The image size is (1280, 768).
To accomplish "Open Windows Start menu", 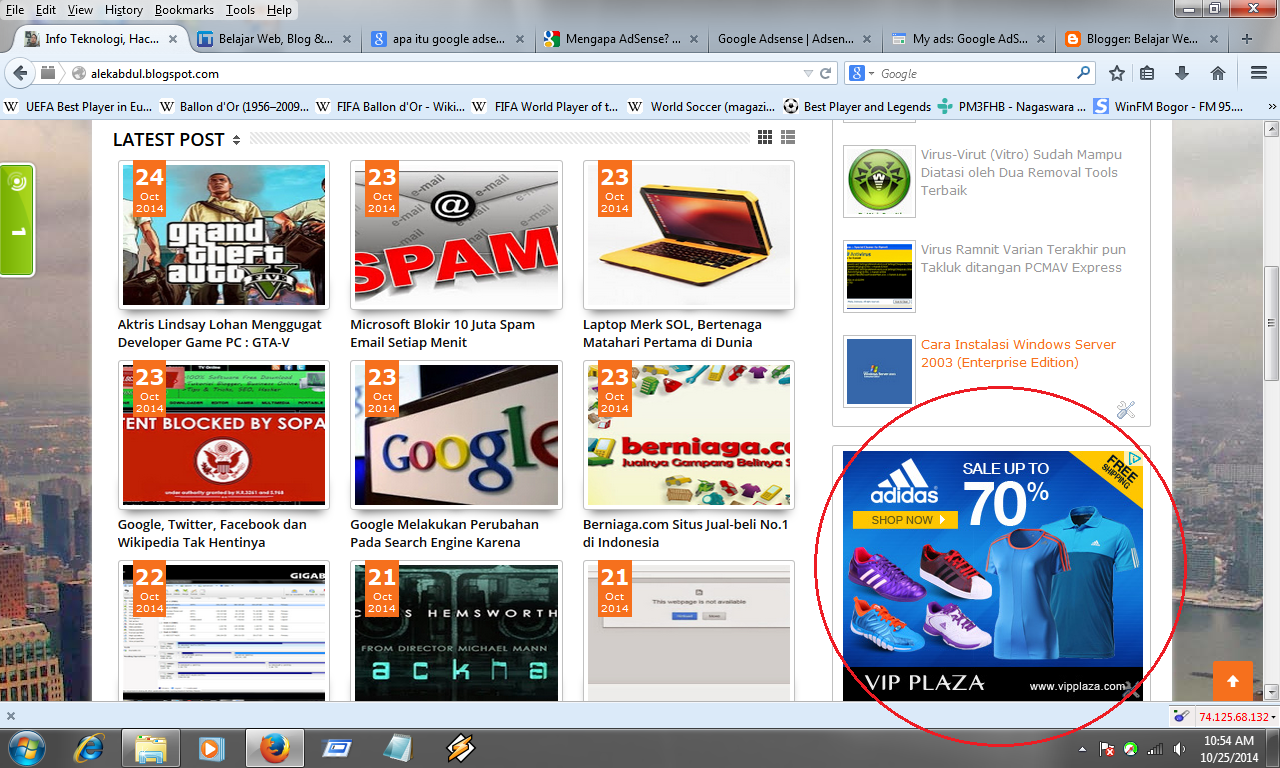I will point(26,747).
